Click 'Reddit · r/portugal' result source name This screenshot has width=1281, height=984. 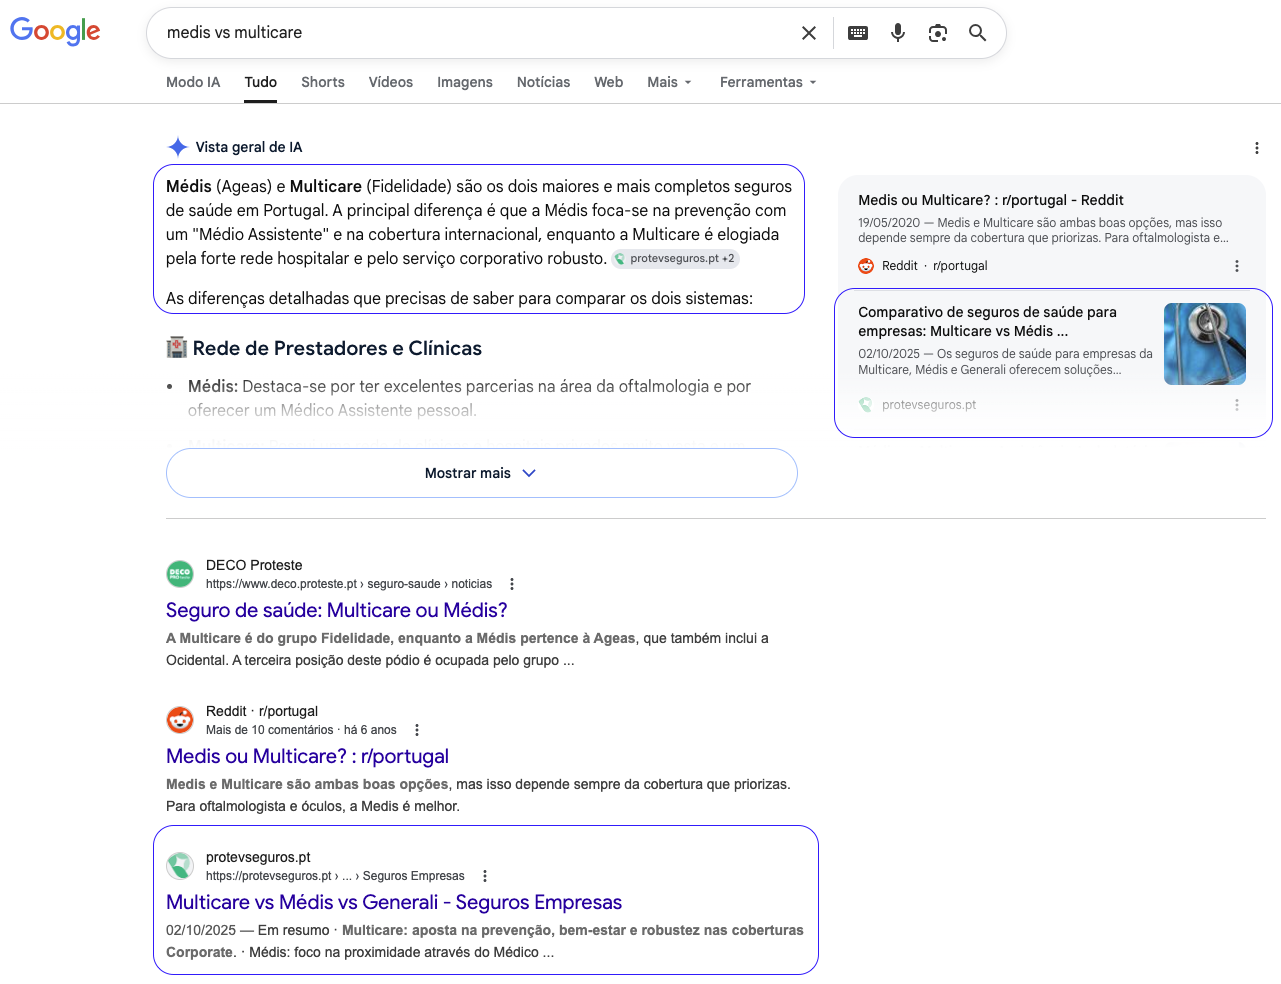click(x=262, y=711)
